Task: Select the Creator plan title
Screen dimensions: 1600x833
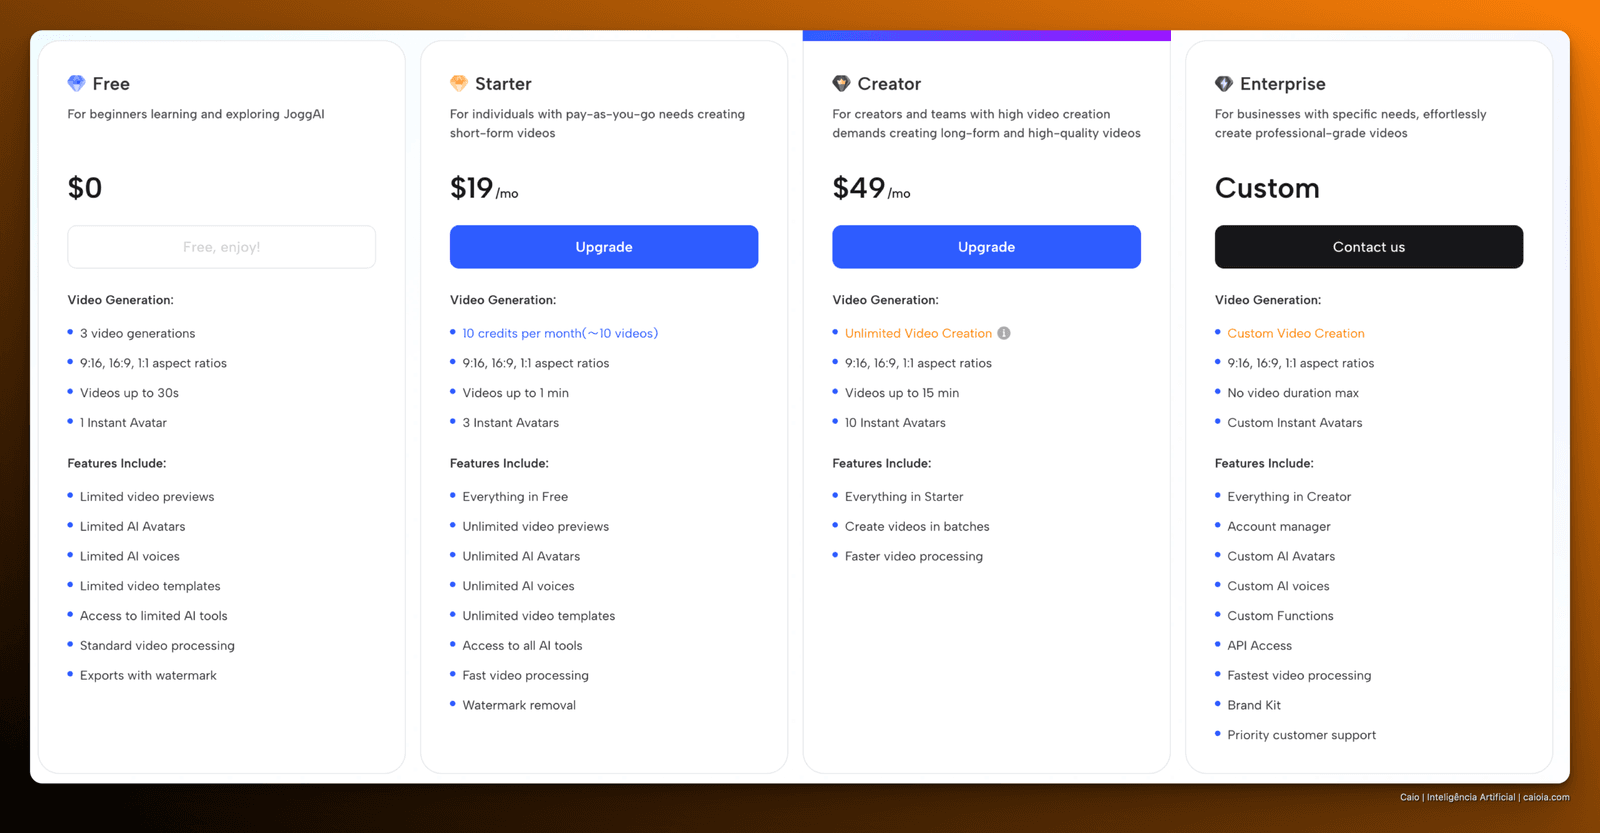Action: (889, 84)
